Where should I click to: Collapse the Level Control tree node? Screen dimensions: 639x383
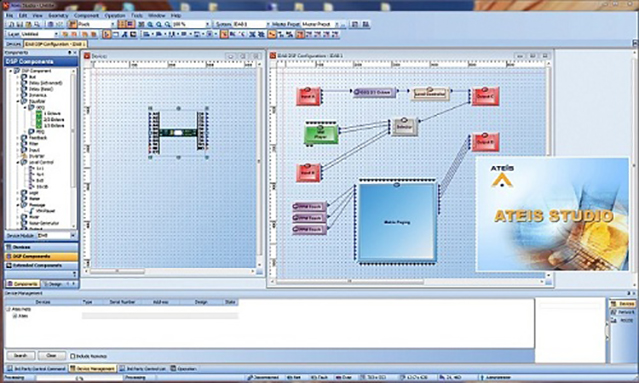(18, 162)
